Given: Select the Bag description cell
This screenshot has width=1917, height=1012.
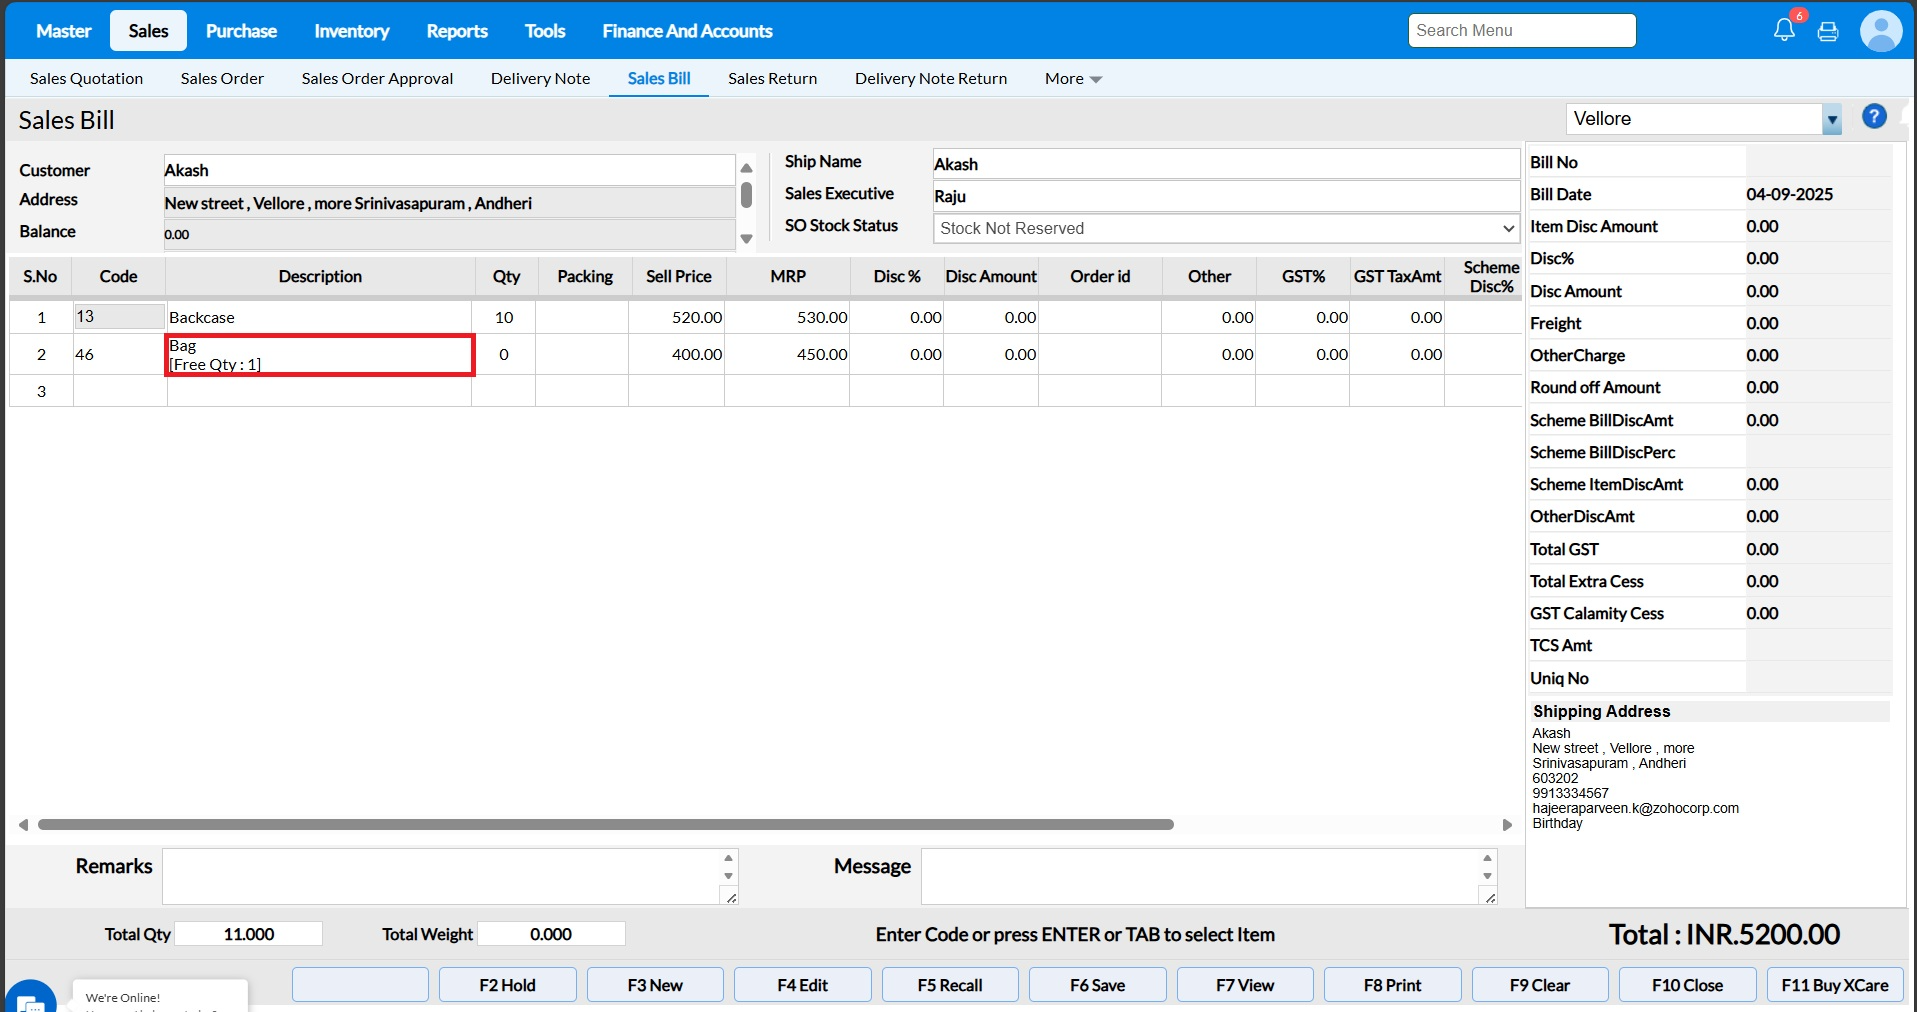Looking at the screenshot, I should point(320,355).
